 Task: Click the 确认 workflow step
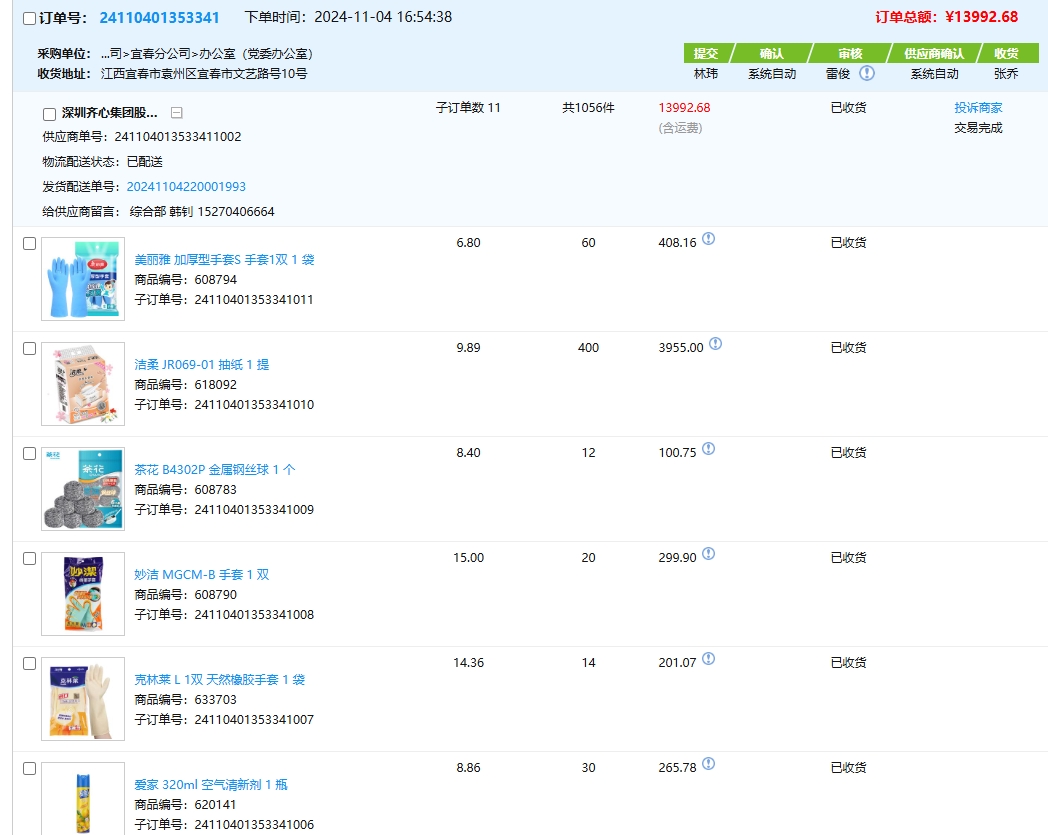pos(772,53)
